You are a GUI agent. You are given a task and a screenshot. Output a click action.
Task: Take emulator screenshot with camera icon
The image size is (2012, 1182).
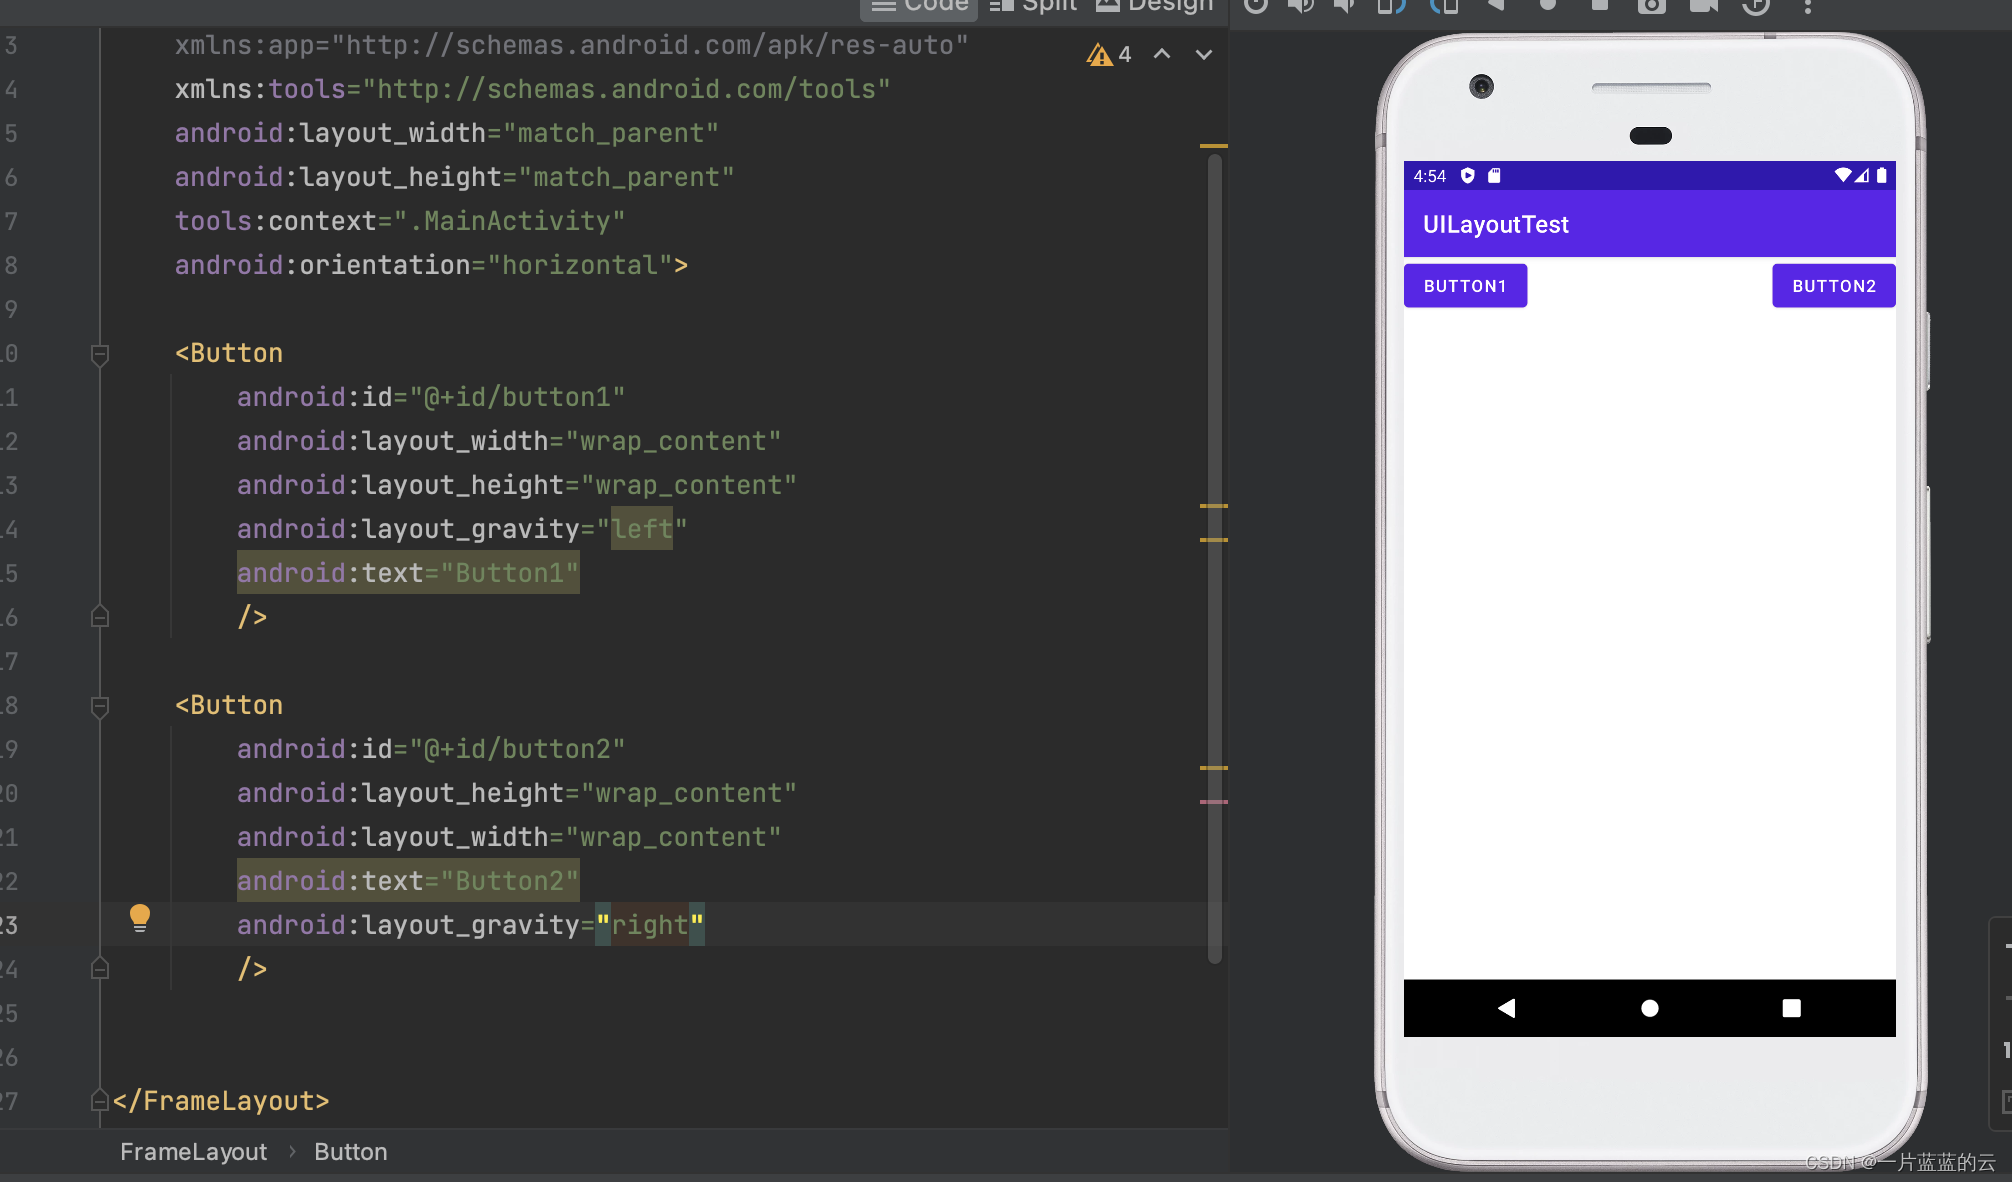click(x=1651, y=5)
